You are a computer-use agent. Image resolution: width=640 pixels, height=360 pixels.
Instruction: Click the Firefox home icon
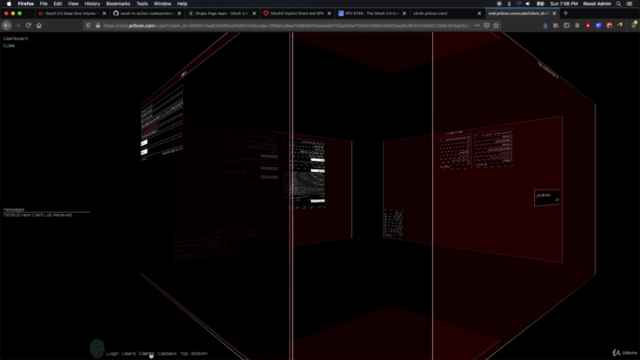(39, 25)
